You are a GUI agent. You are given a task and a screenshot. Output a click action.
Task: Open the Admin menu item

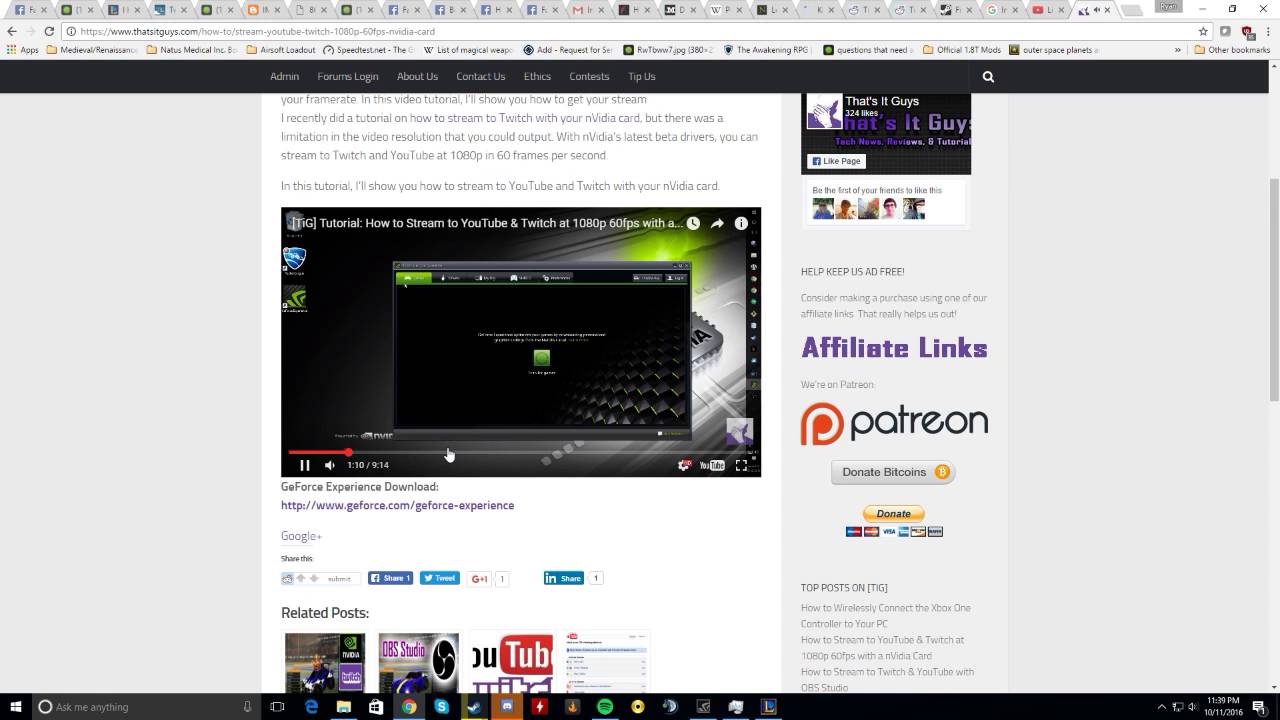pyautogui.click(x=284, y=76)
